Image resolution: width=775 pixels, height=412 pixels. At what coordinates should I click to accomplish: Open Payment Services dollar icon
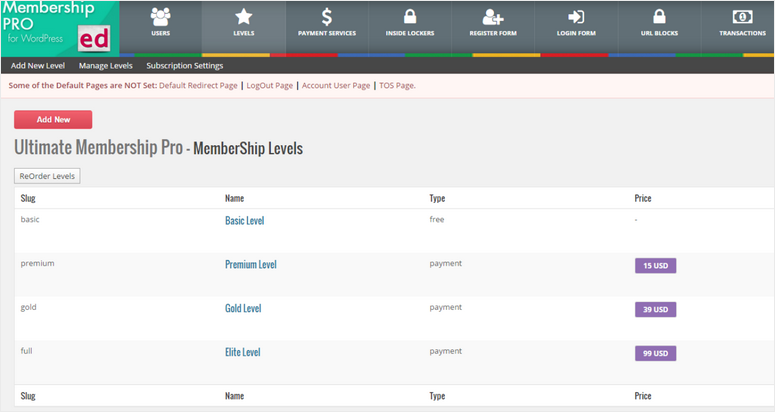click(x=327, y=17)
